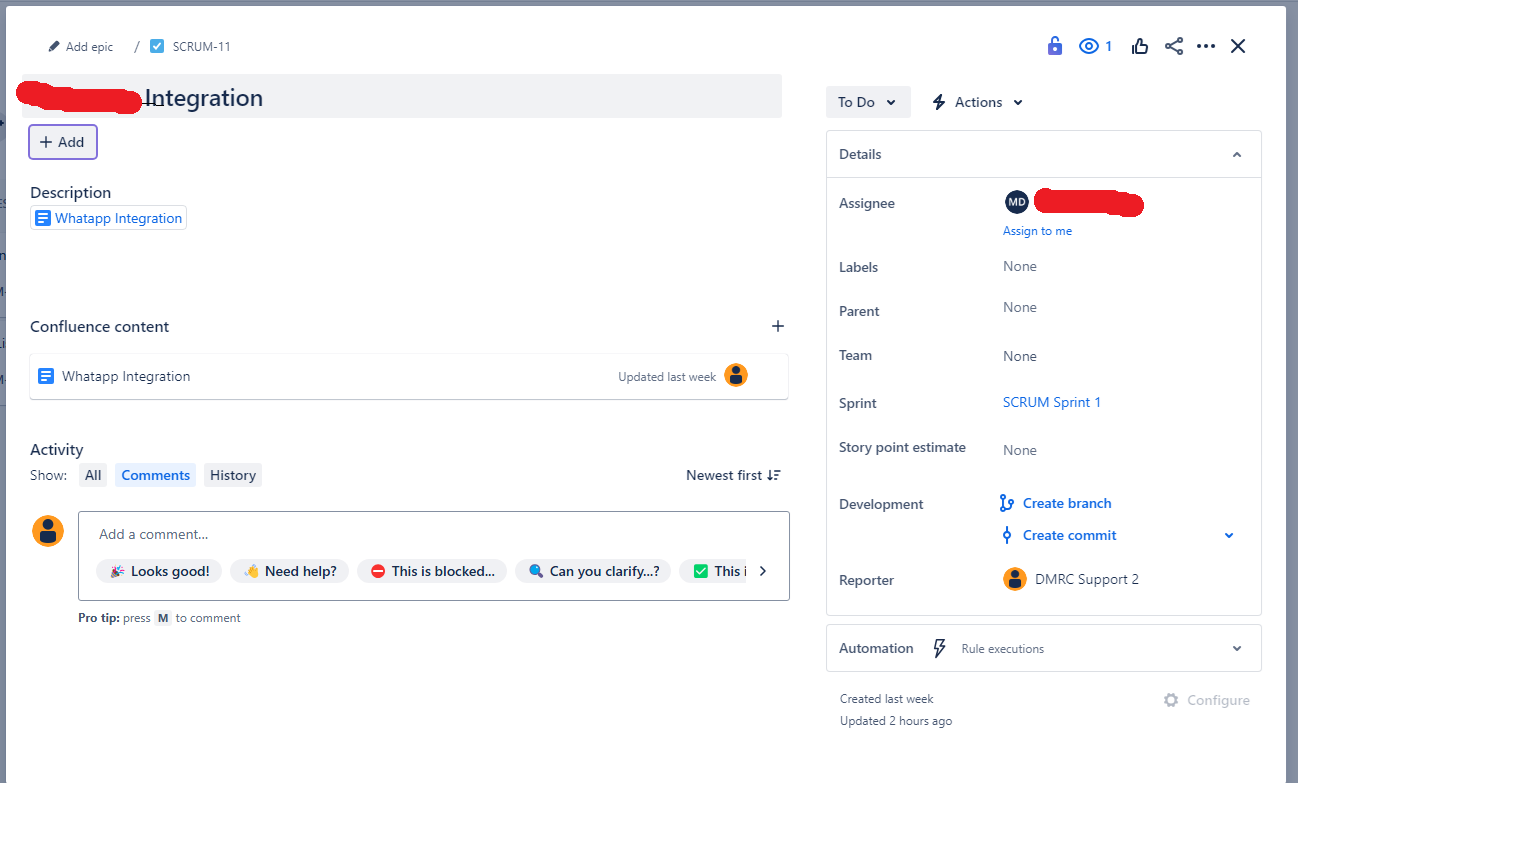Click the Create branch icon
The height and width of the screenshot is (864, 1536).
[1007, 503]
